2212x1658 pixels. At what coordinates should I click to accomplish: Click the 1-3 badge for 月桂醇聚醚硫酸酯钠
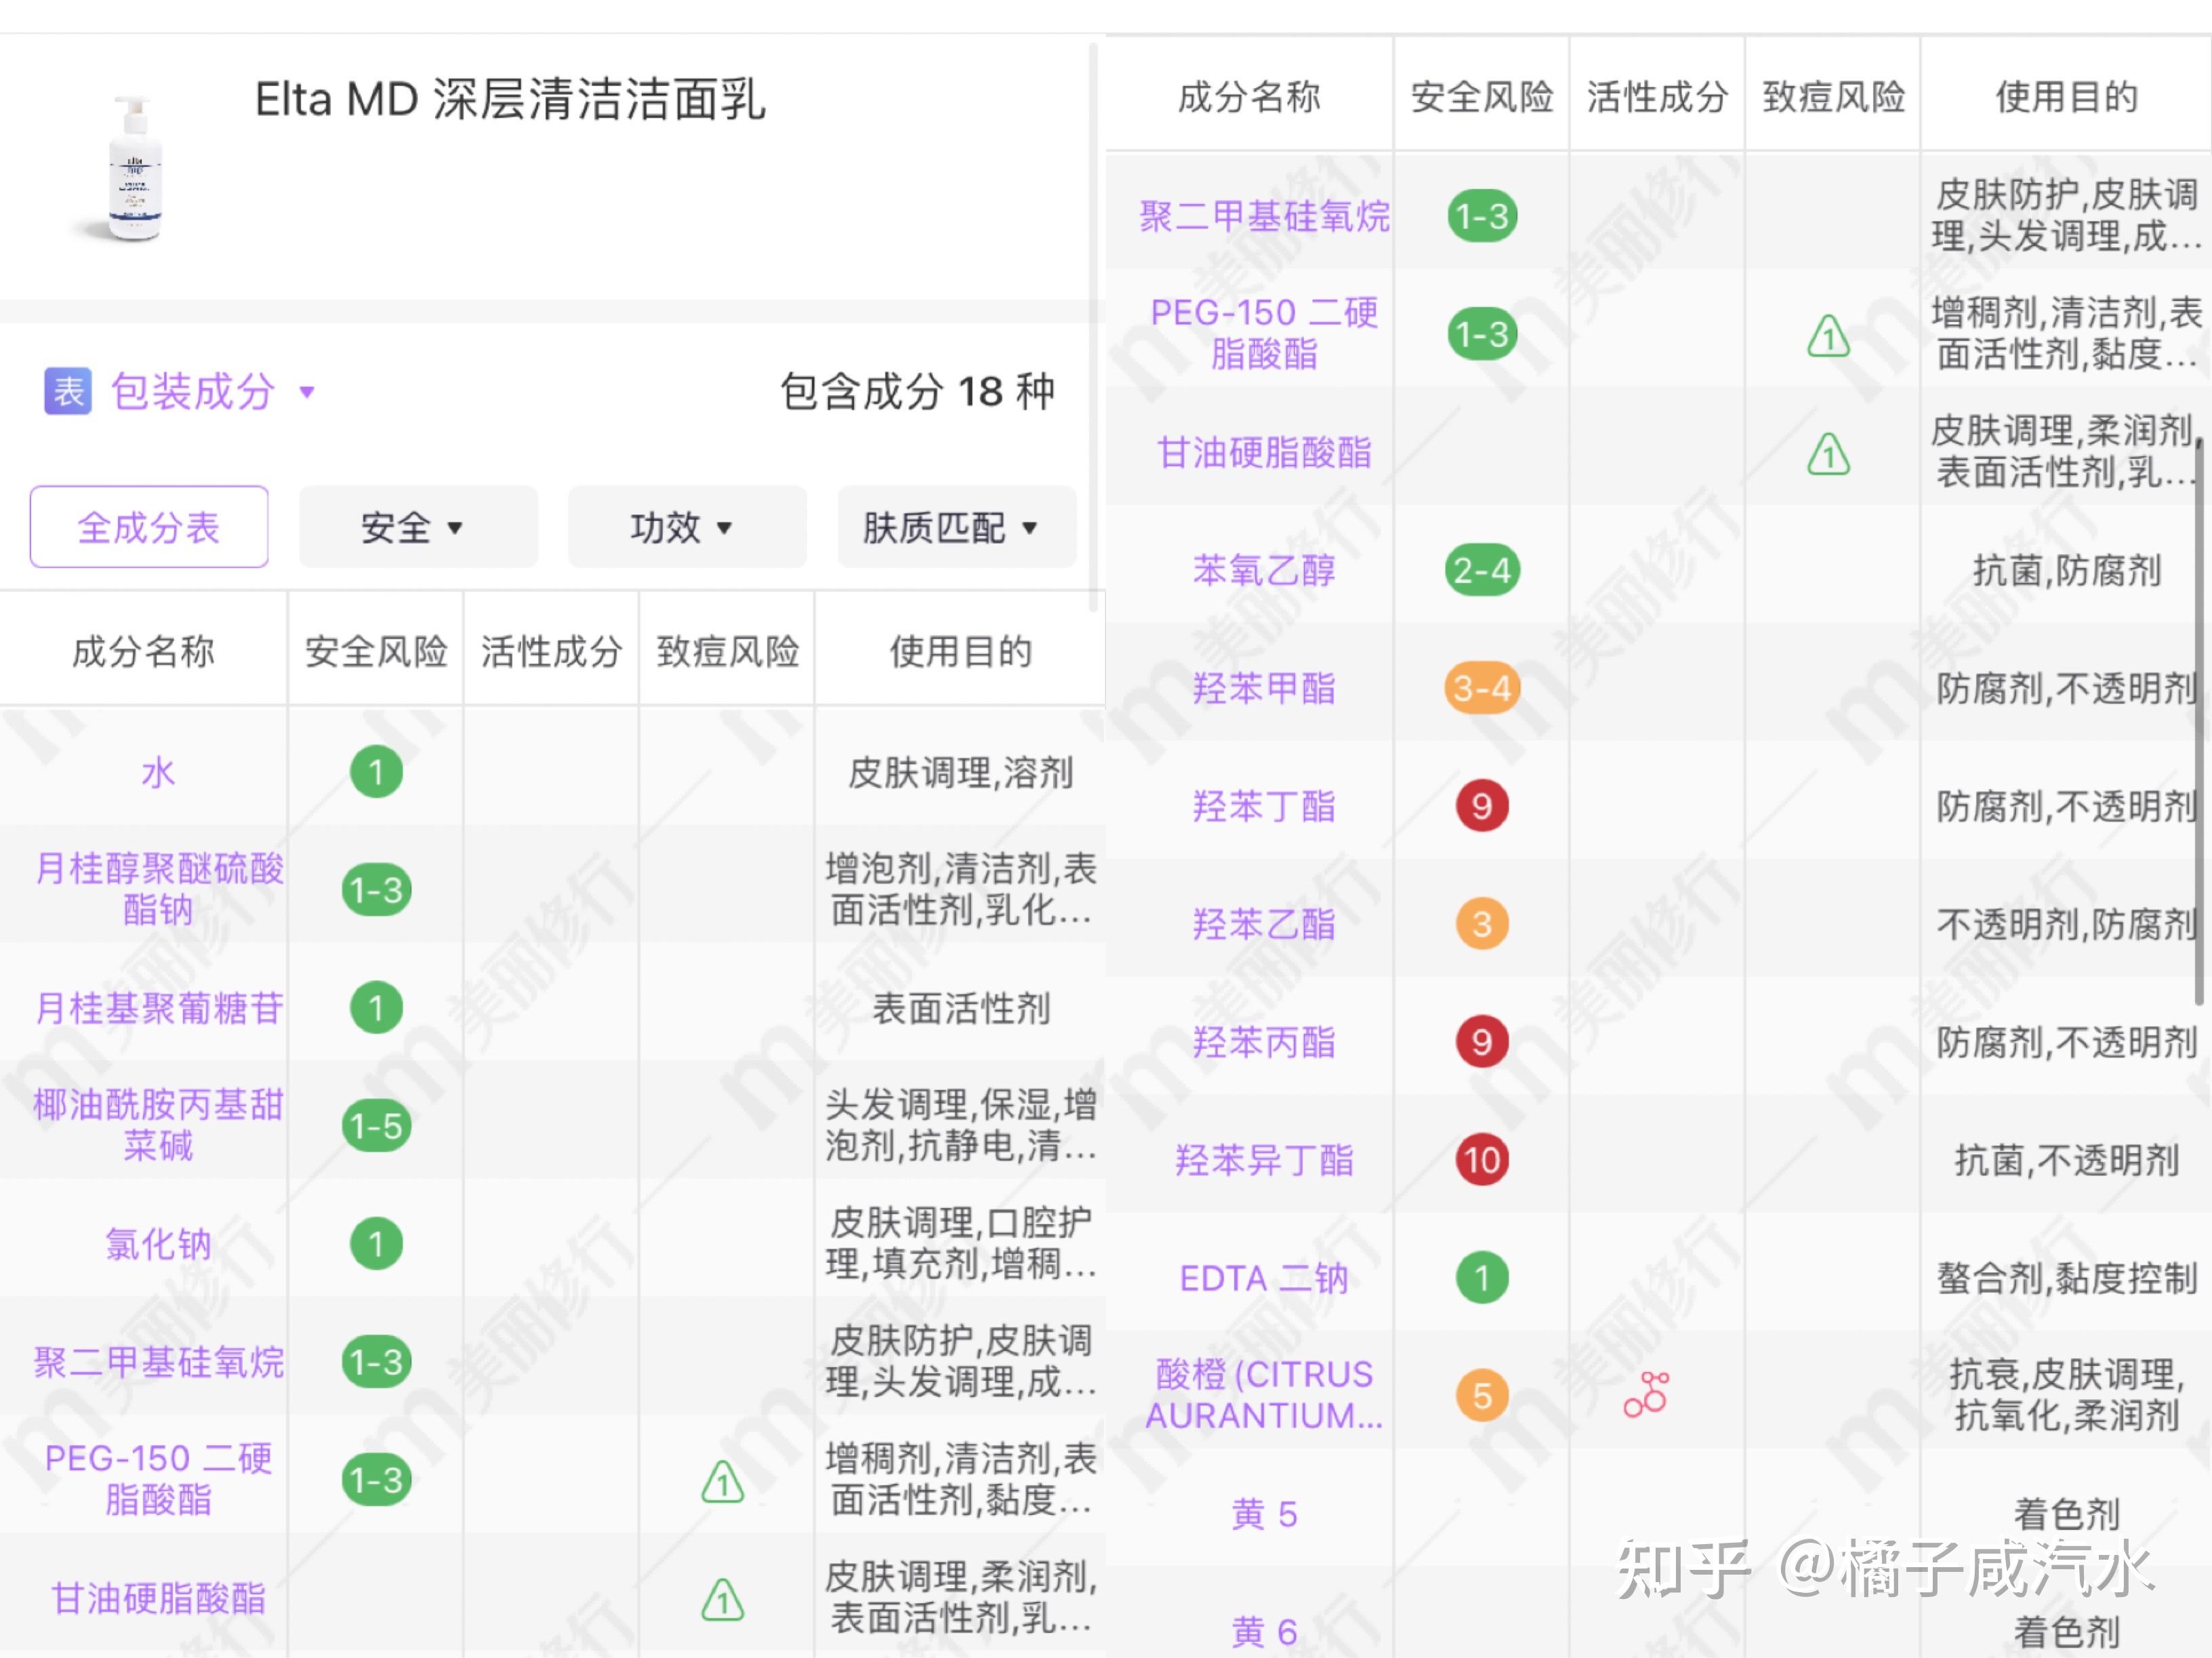(x=376, y=889)
